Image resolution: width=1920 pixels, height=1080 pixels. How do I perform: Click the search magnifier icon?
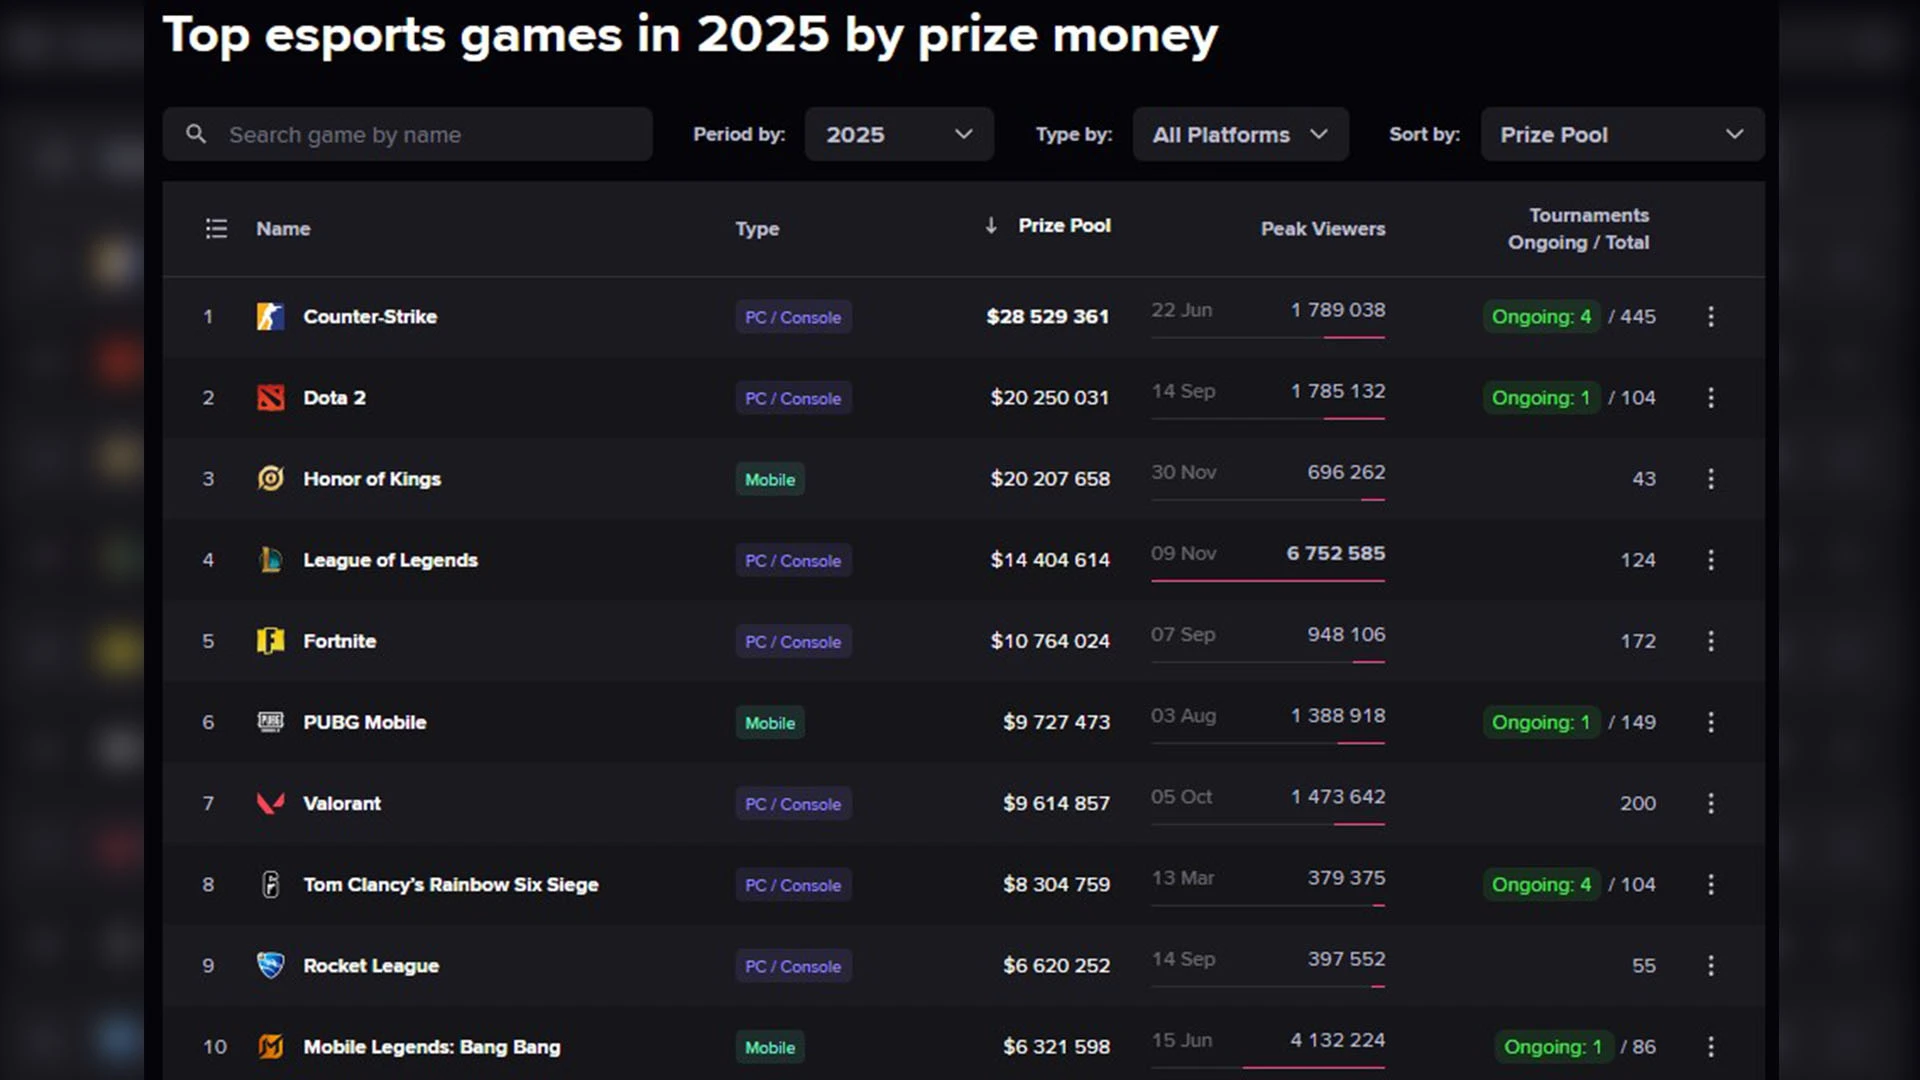coord(196,134)
